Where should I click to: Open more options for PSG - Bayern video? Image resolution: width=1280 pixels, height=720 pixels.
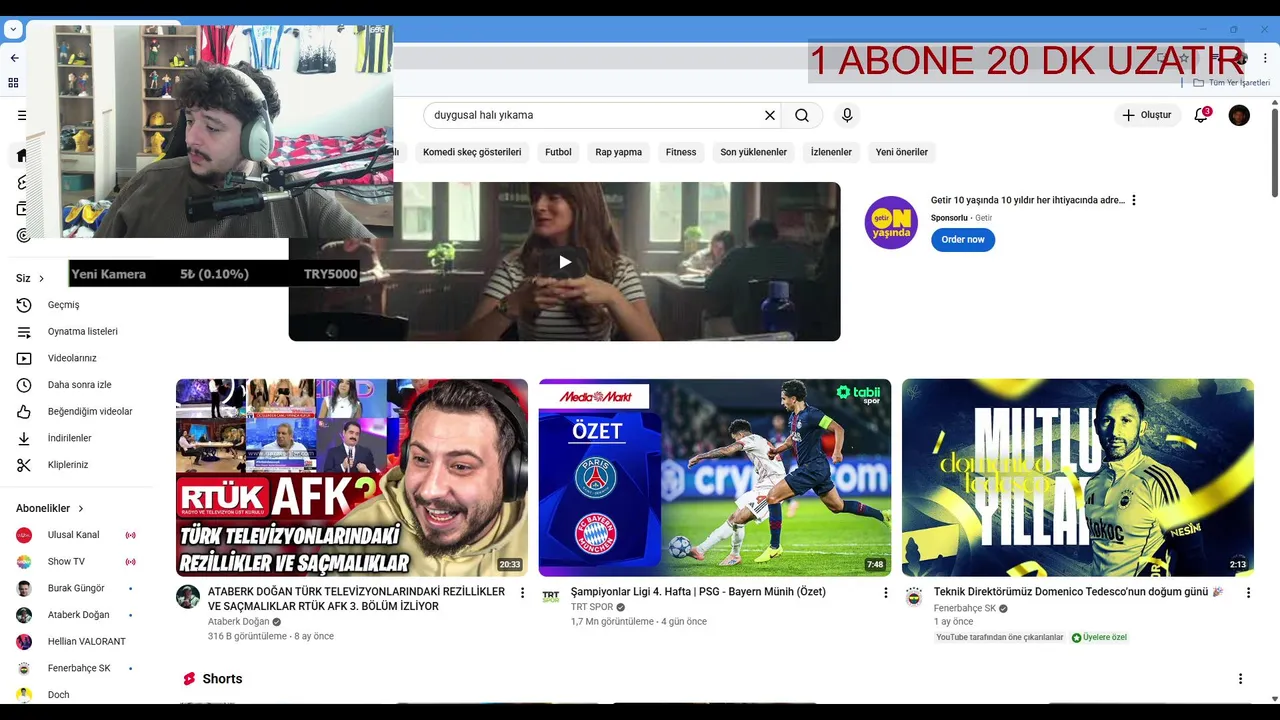[x=885, y=593]
